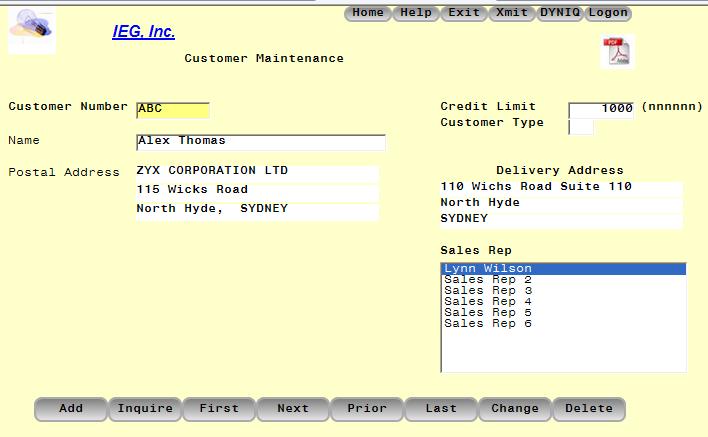Click Exit in the top bar

click(x=463, y=13)
